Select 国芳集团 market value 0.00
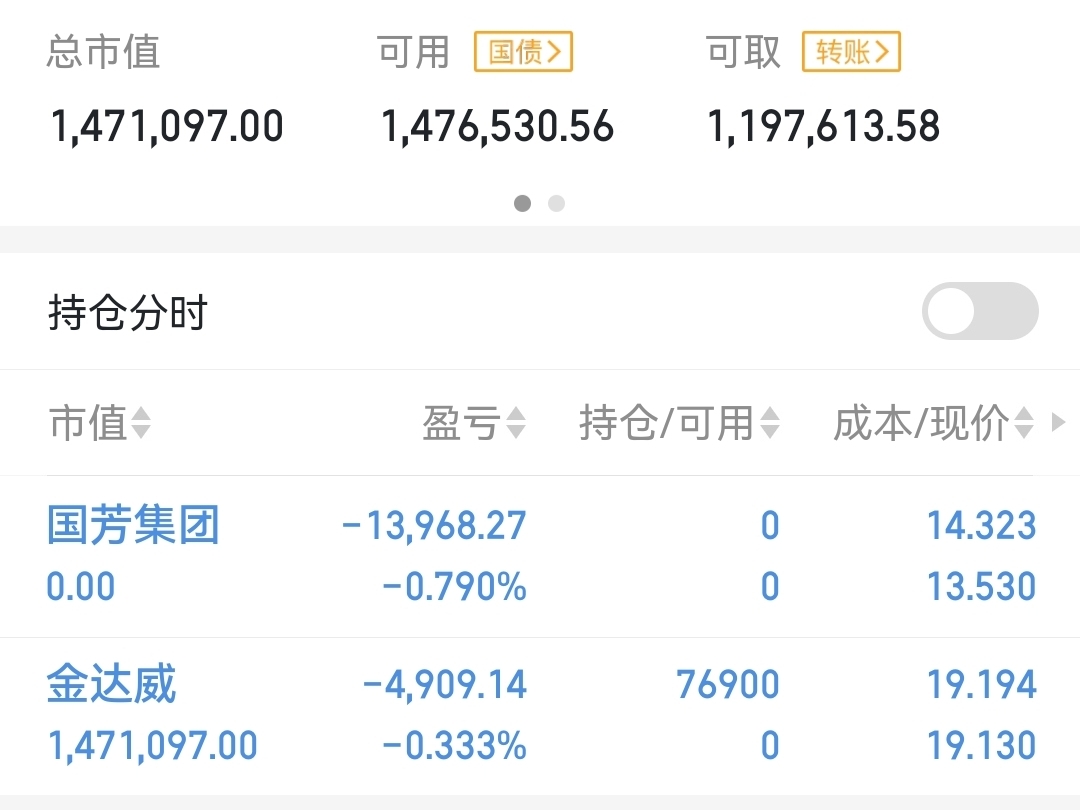The width and height of the screenshot is (1080, 810). tap(81, 587)
